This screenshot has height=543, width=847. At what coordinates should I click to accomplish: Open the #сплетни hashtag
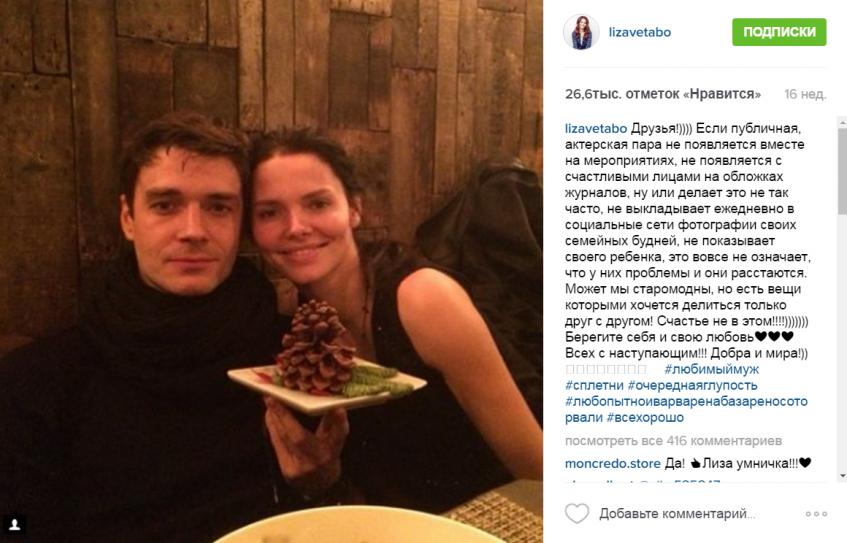coord(594,385)
